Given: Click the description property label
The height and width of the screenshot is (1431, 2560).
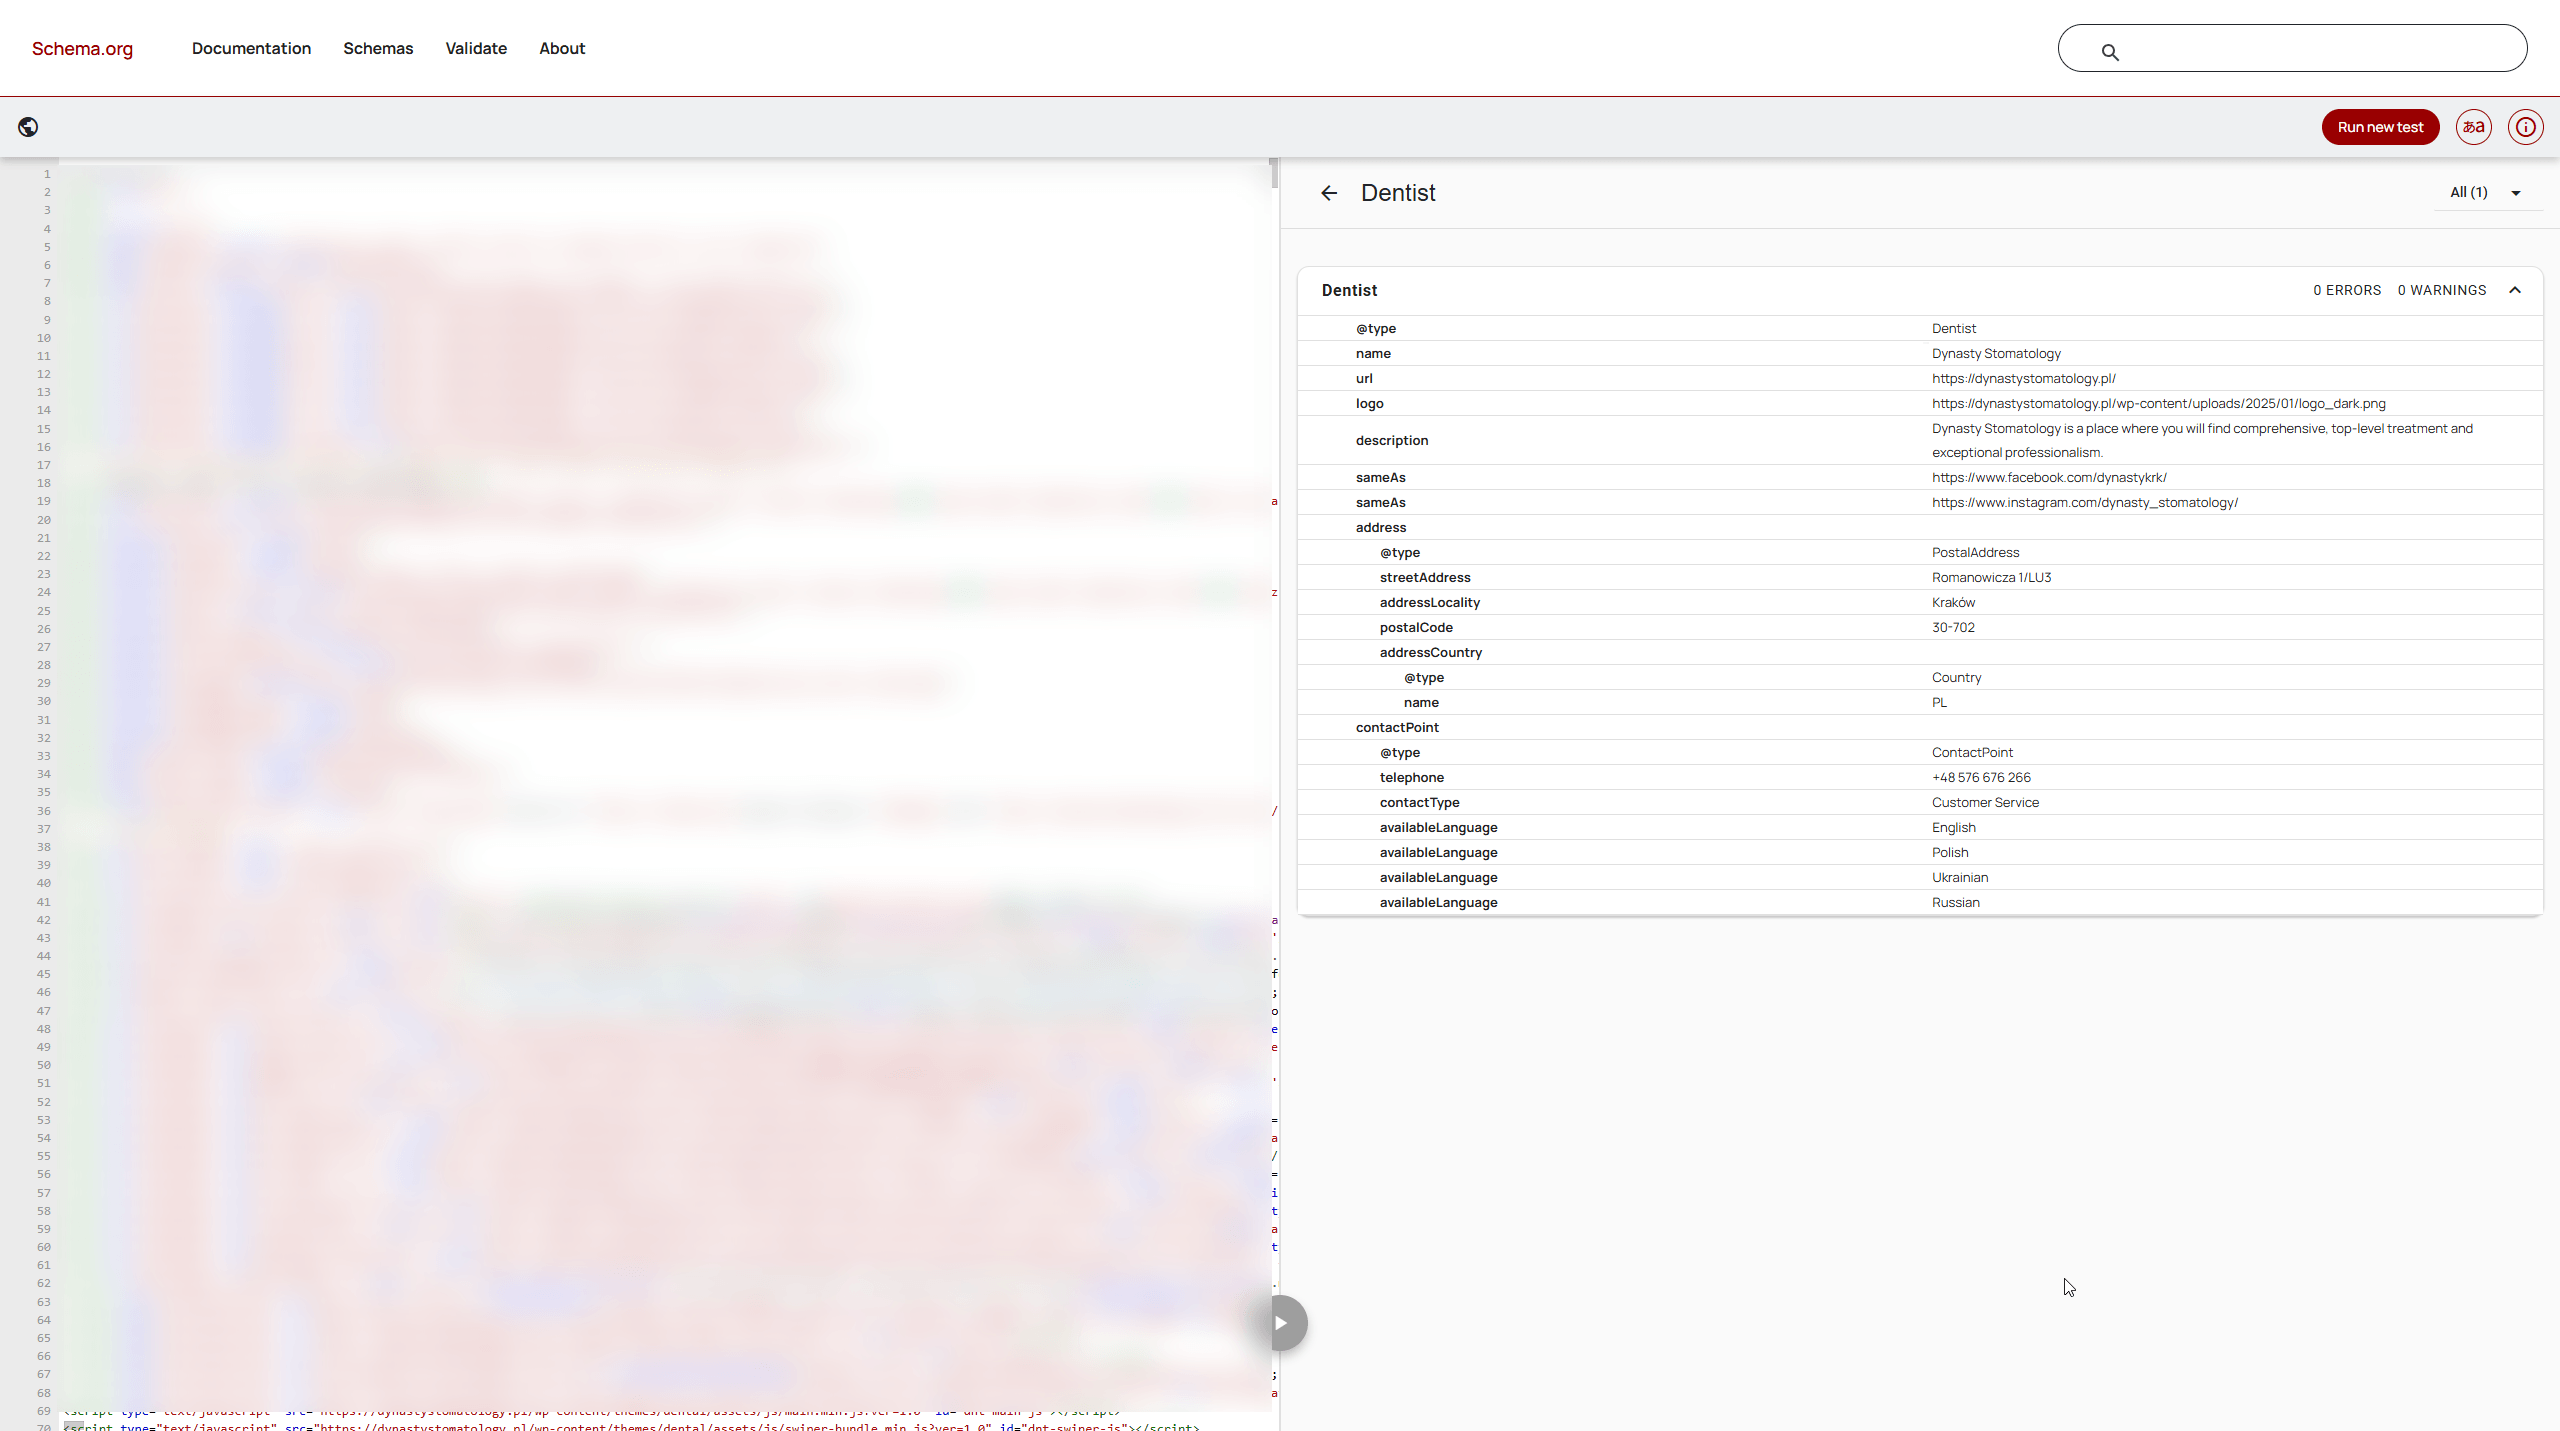Looking at the screenshot, I should click(x=1392, y=440).
